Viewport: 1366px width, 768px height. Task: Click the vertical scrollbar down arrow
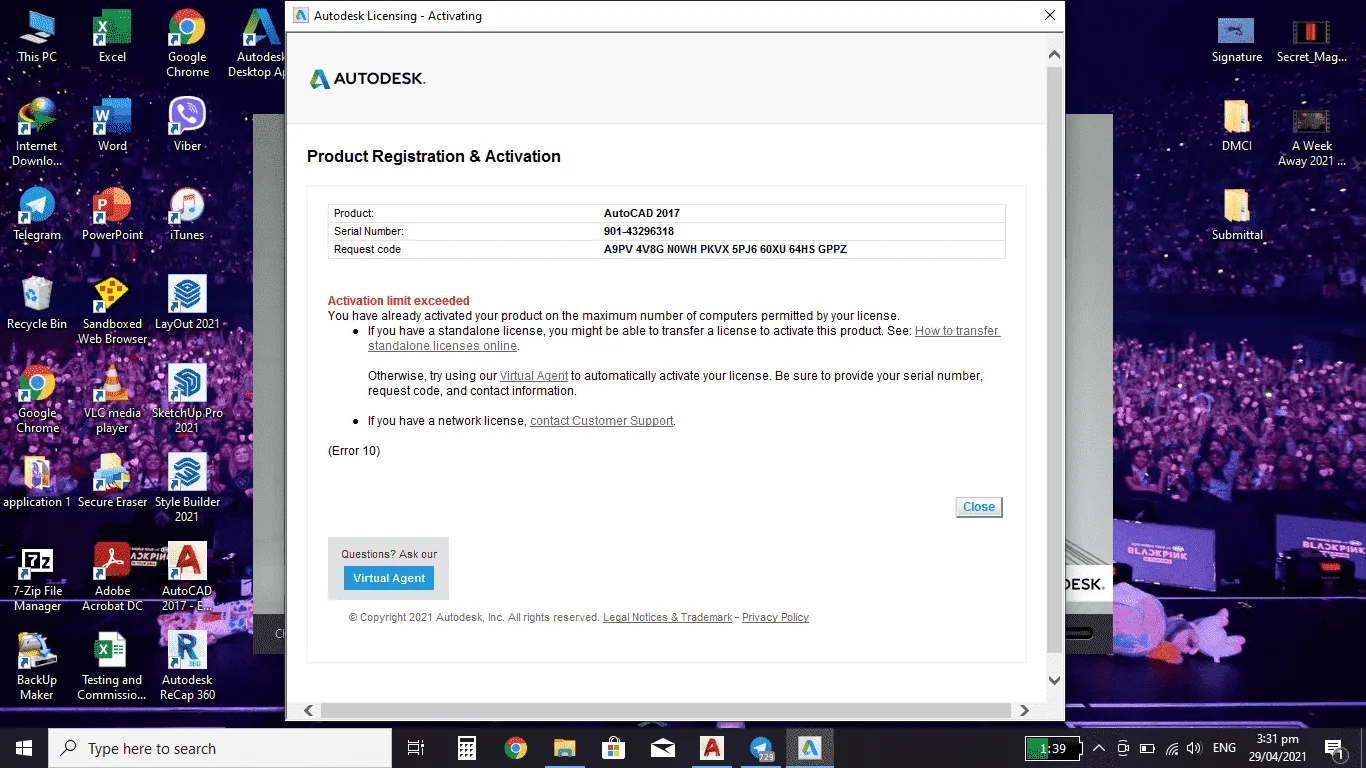pos(1054,680)
